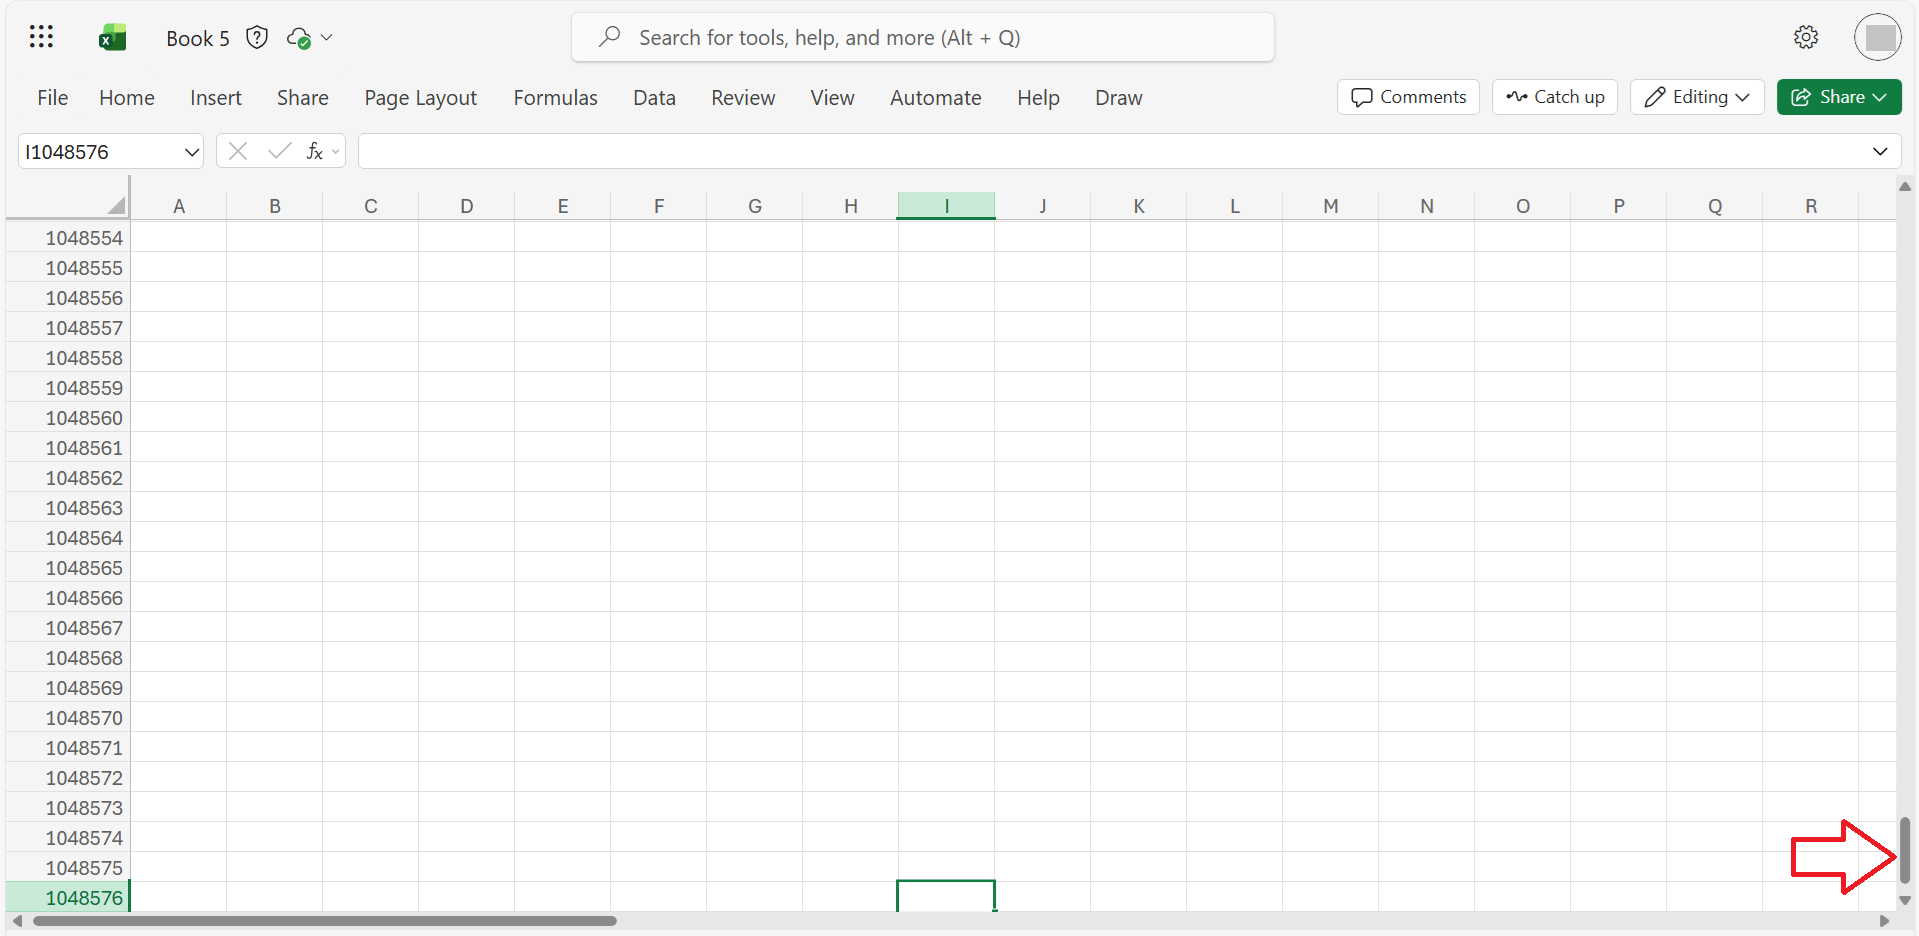Open the account profile avatar
This screenshot has height=936, width=1919.
(1878, 38)
